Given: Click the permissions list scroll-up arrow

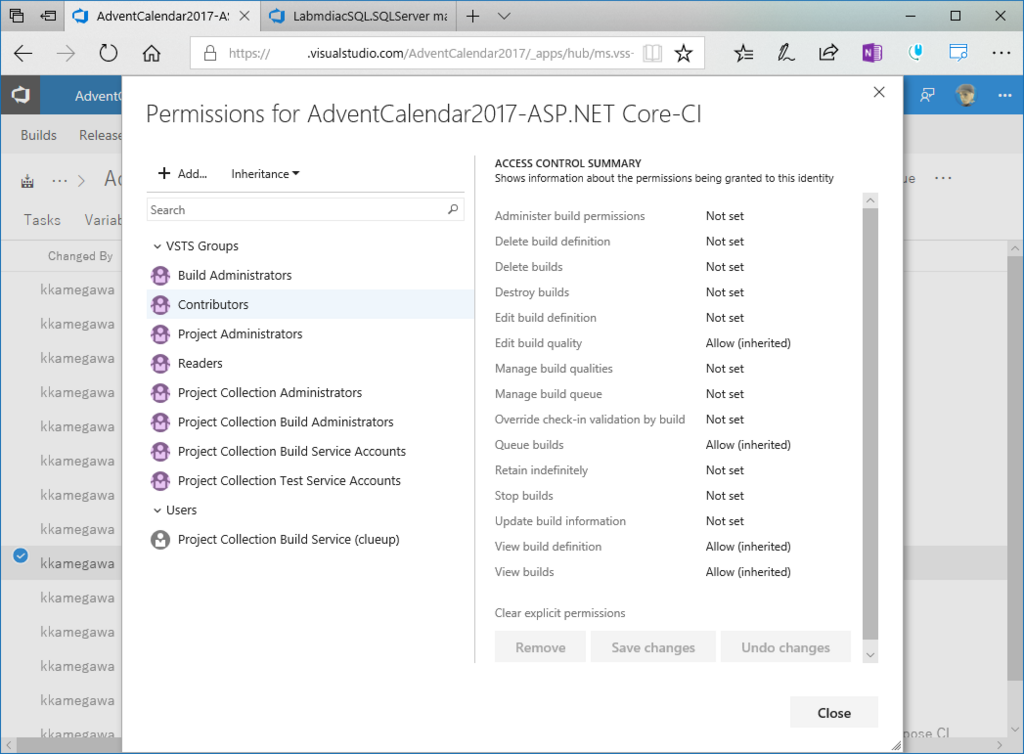Looking at the screenshot, I should 870,200.
